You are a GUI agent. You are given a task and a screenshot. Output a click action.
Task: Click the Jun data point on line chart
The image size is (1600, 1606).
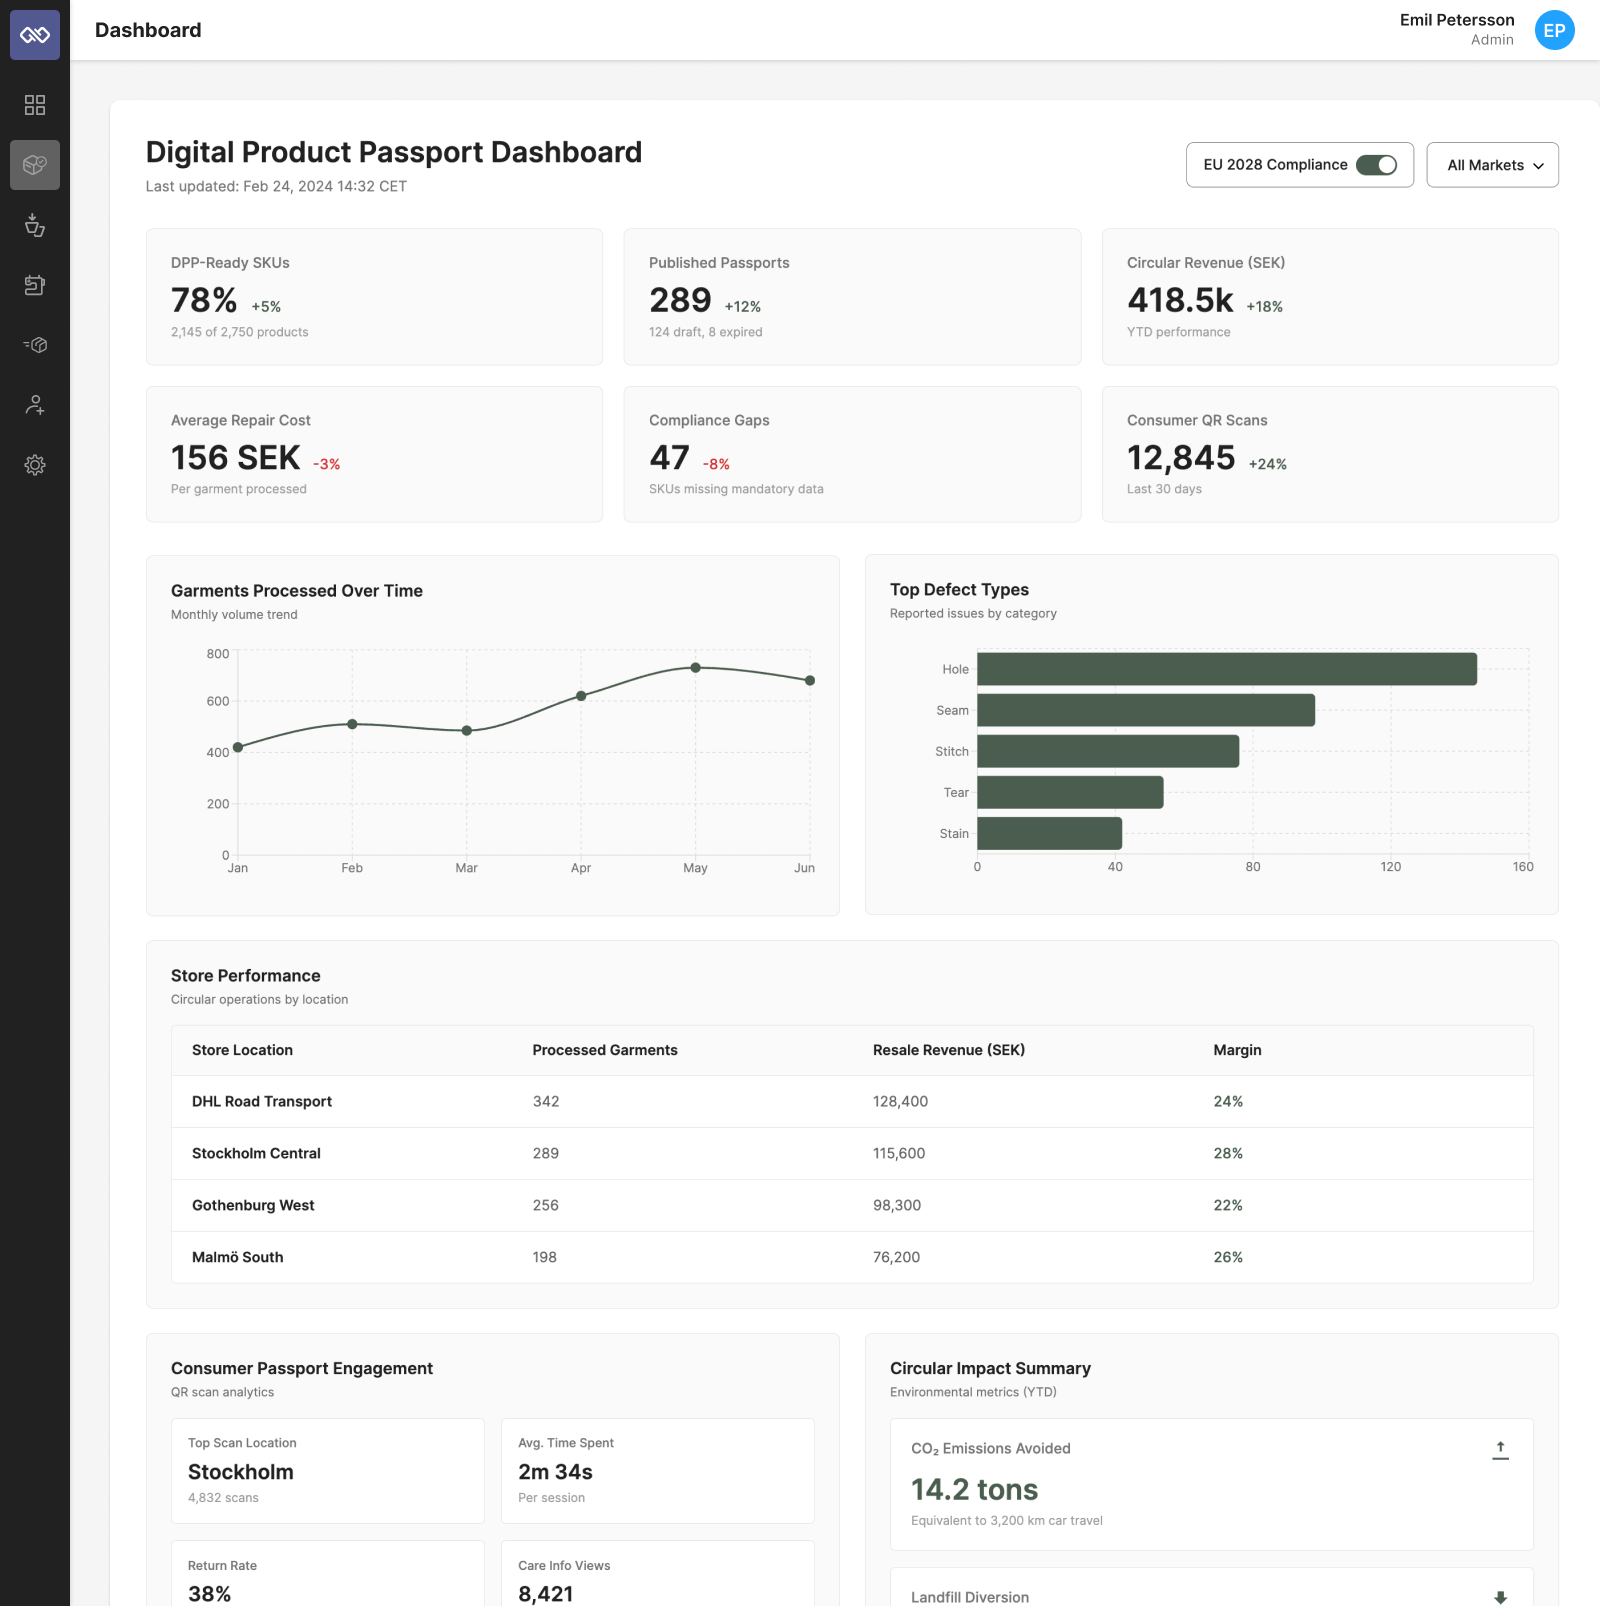(x=810, y=681)
